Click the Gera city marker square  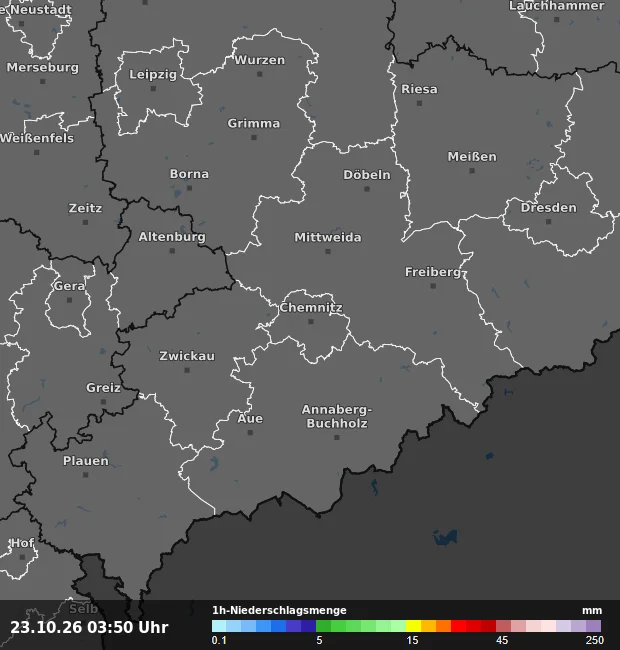coord(69,300)
